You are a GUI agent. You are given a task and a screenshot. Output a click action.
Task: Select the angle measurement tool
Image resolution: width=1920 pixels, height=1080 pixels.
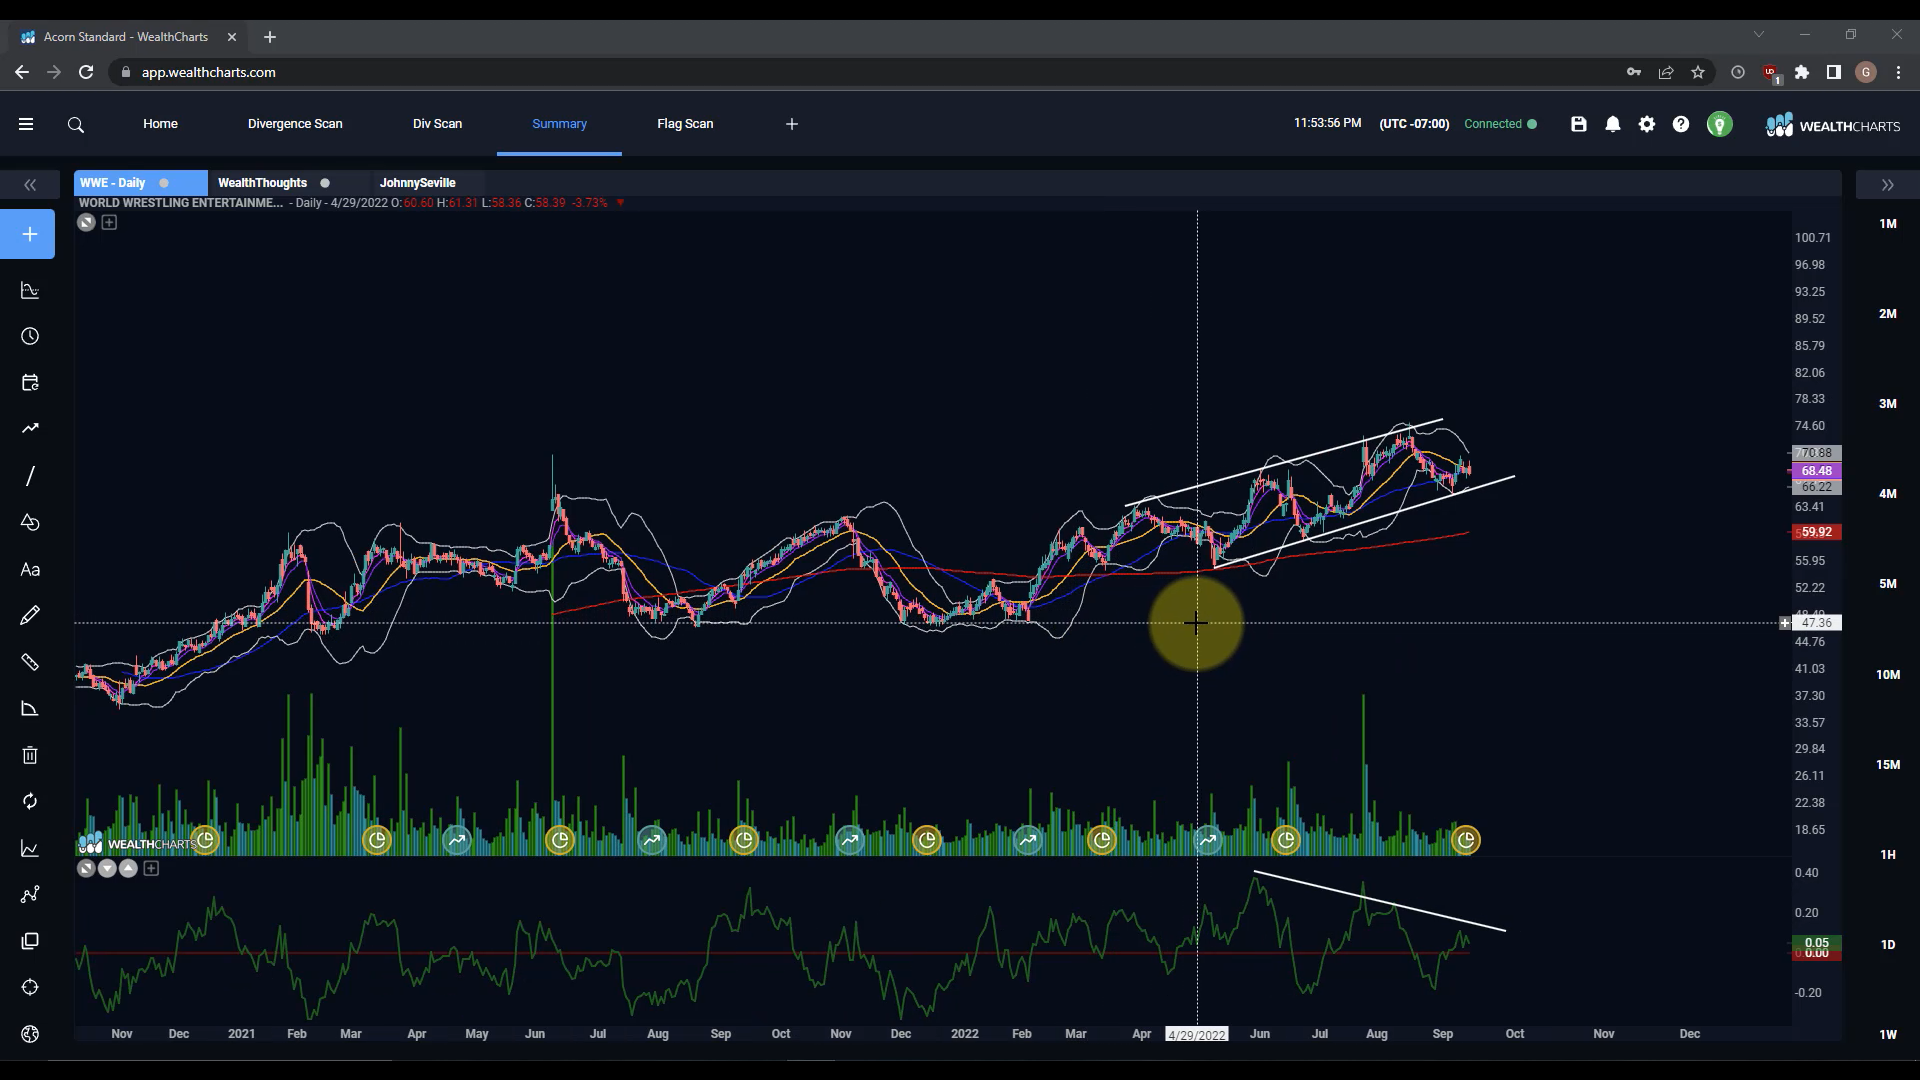[x=30, y=709]
